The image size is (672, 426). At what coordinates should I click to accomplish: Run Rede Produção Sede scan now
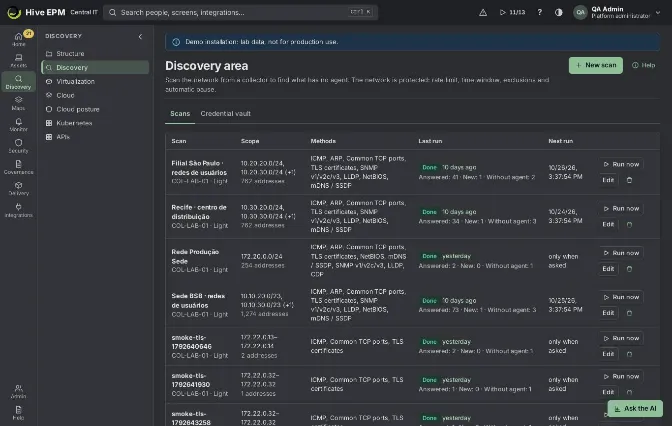pyautogui.click(x=621, y=253)
